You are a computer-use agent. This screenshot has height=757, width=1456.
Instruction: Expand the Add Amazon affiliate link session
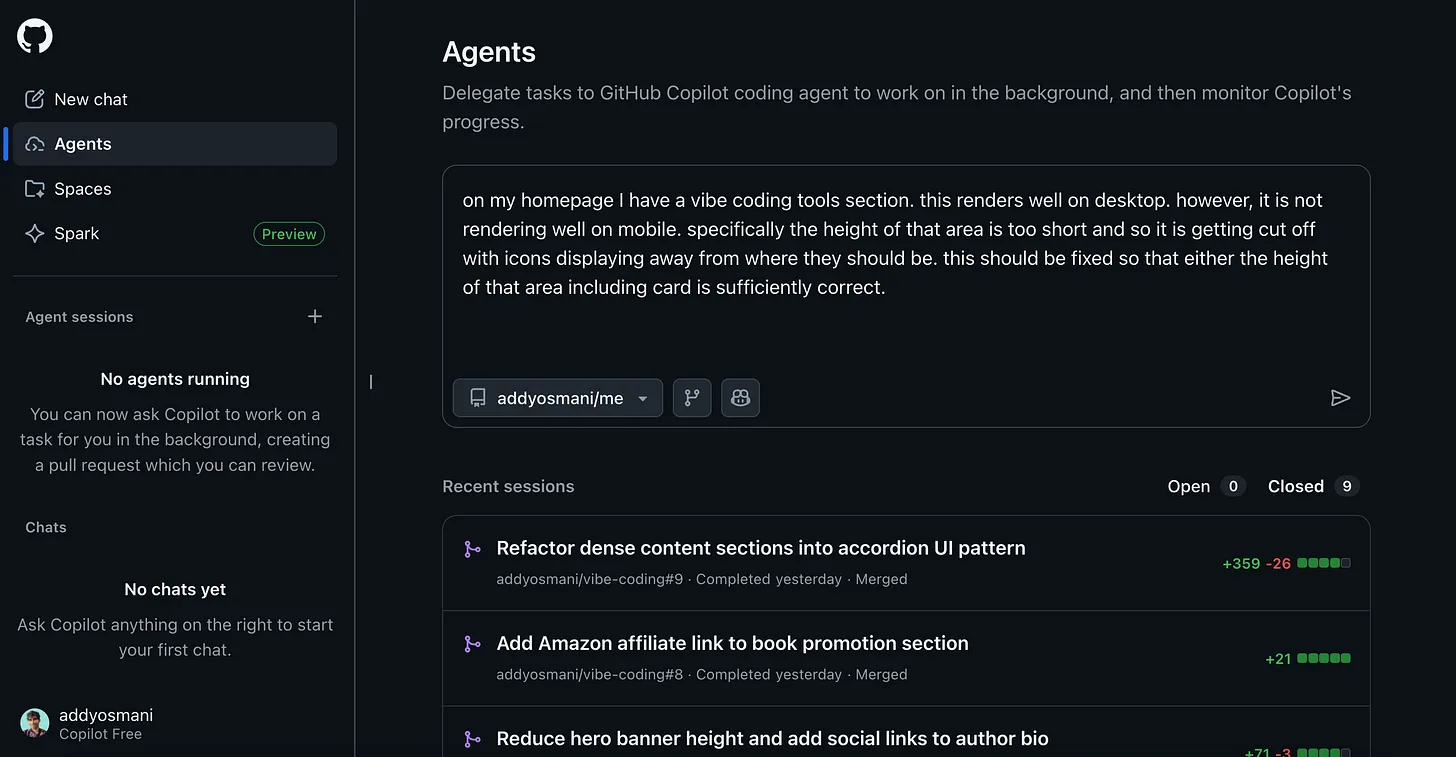(x=732, y=643)
